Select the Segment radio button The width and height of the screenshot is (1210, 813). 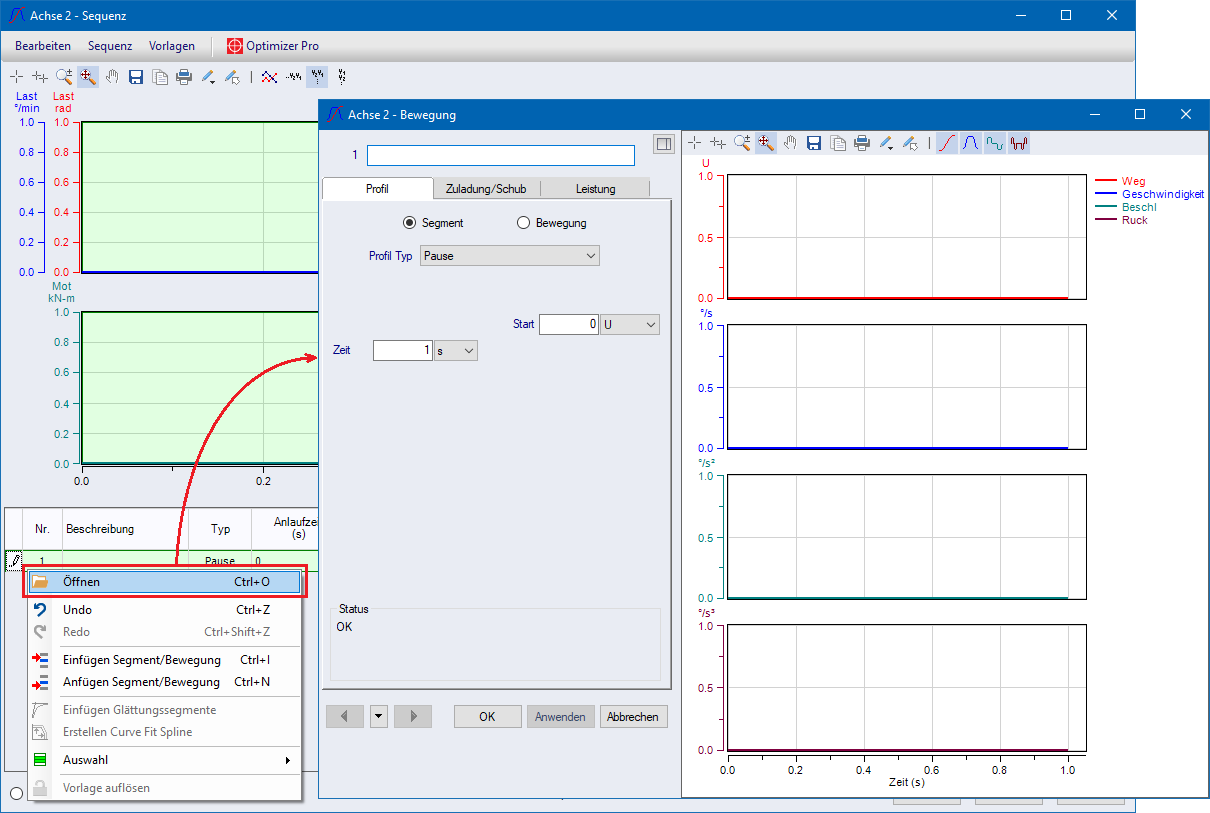click(409, 223)
